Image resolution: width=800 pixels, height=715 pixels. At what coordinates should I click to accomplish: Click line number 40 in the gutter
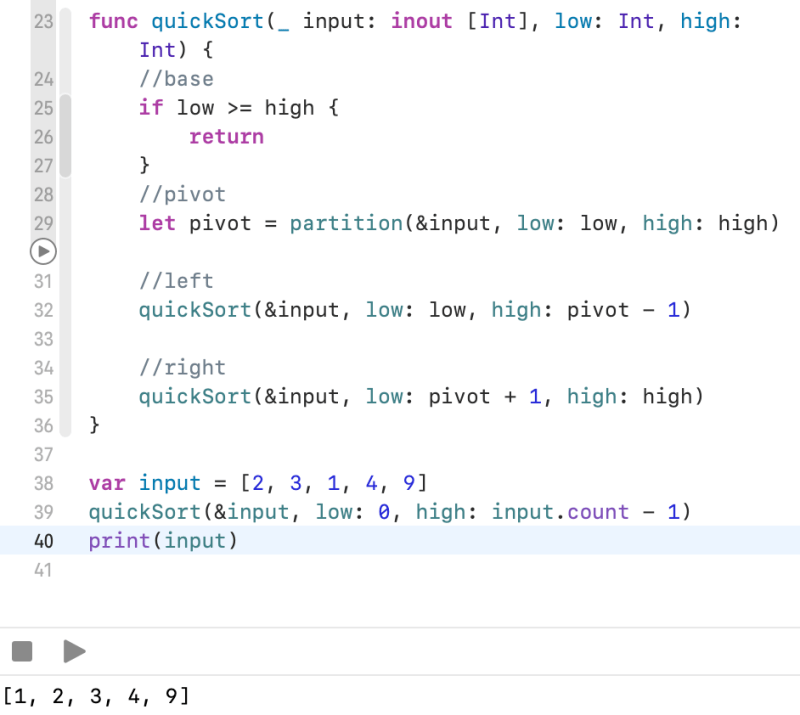[x=43, y=541]
